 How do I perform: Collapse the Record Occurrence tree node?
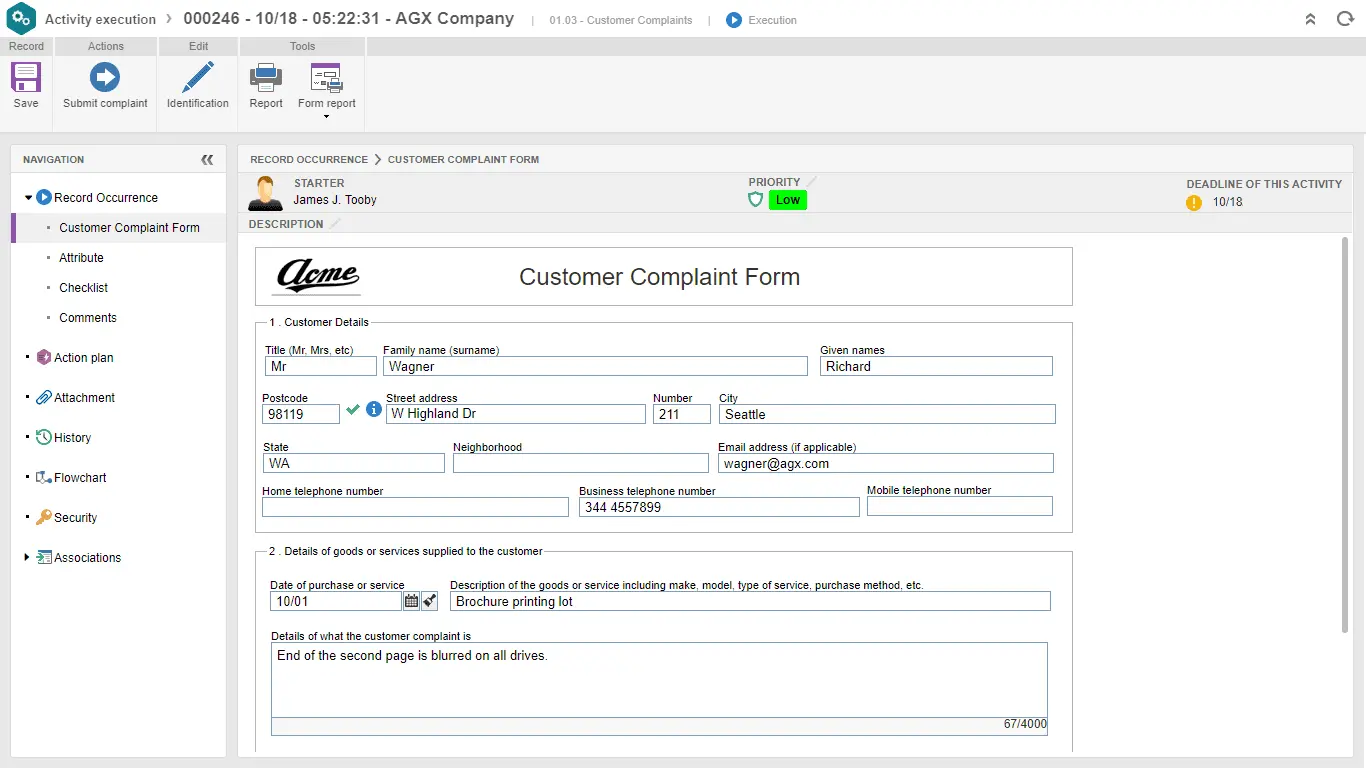[29, 198]
